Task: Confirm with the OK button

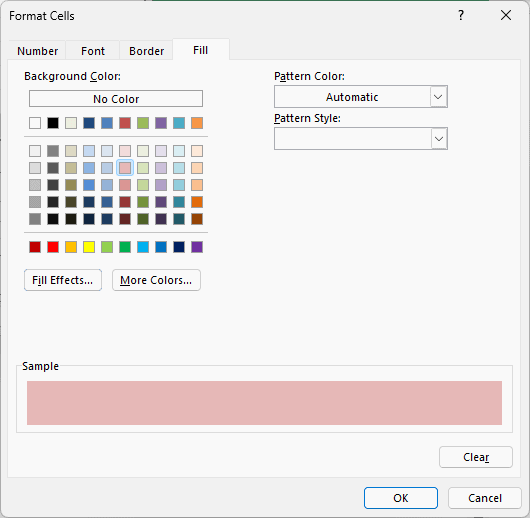Action: click(x=401, y=498)
